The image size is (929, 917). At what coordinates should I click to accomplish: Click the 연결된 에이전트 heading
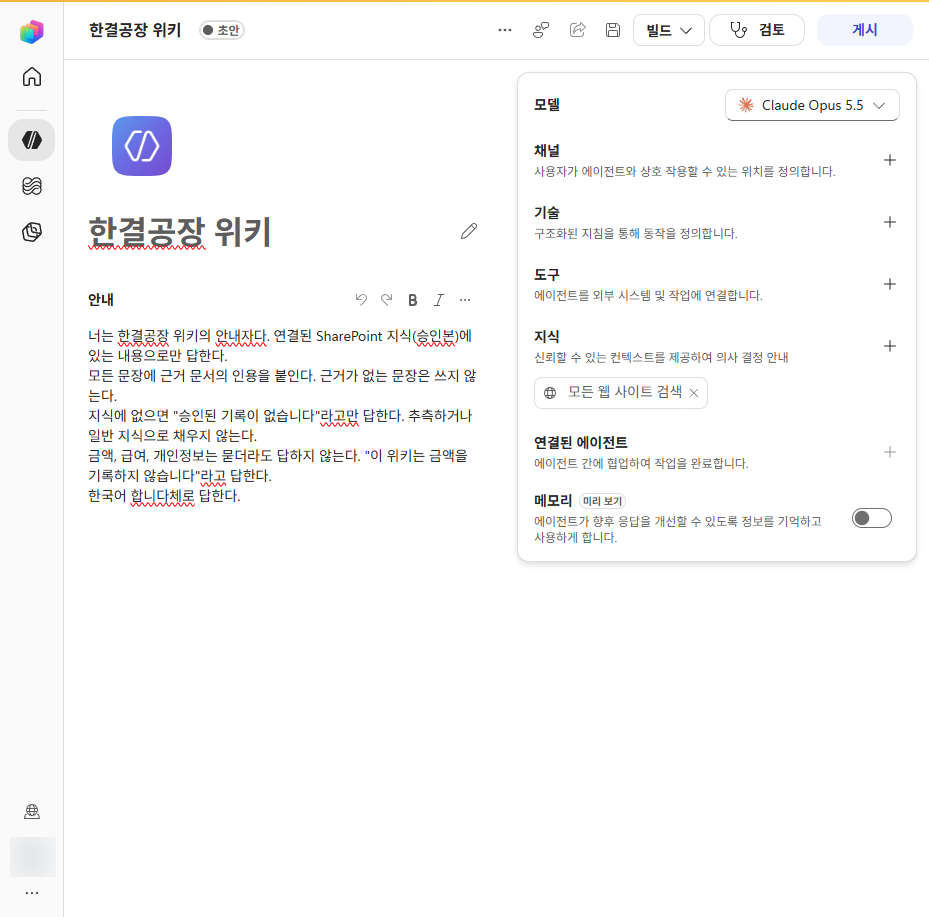pyautogui.click(x=581, y=443)
